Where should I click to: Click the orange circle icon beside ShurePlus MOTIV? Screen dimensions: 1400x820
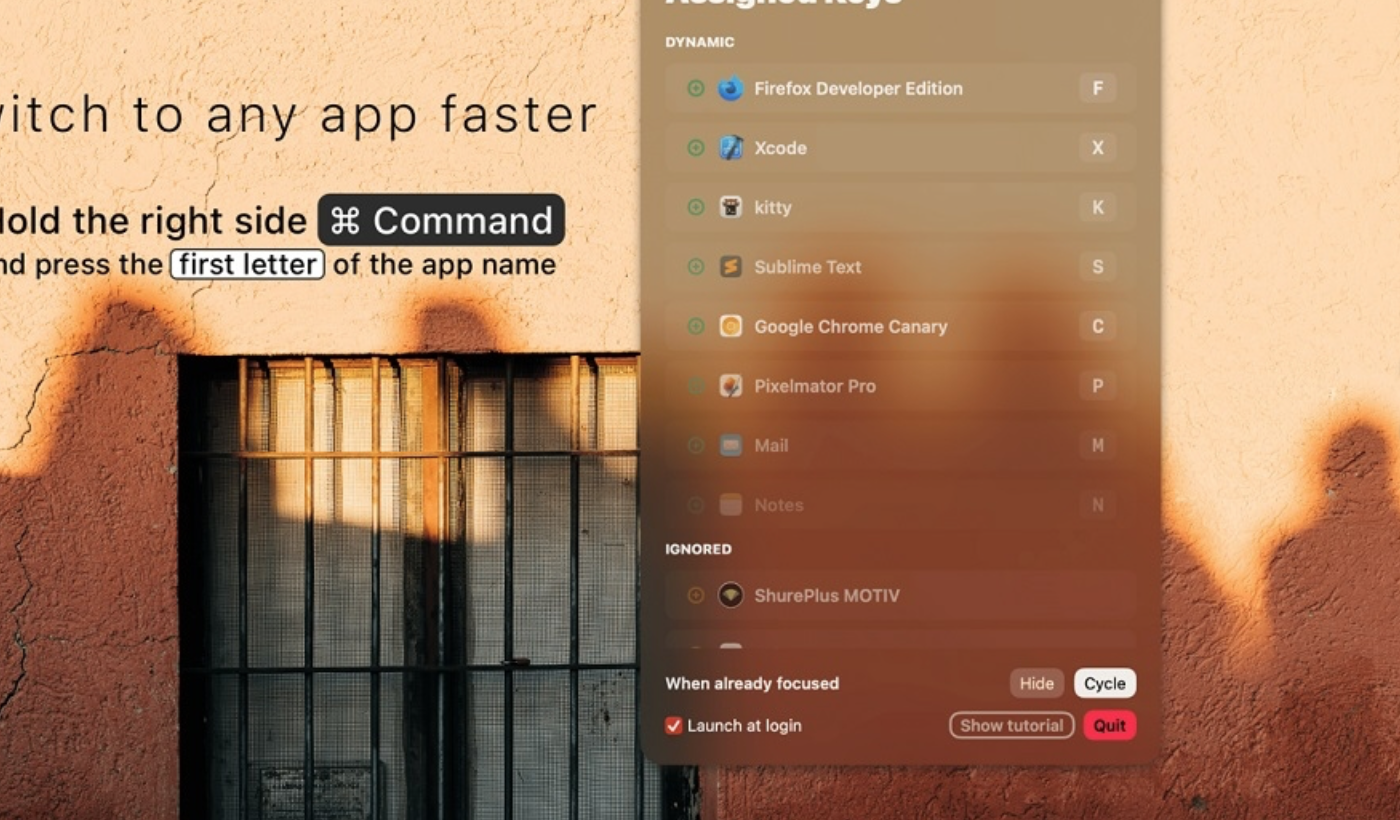(696, 595)
